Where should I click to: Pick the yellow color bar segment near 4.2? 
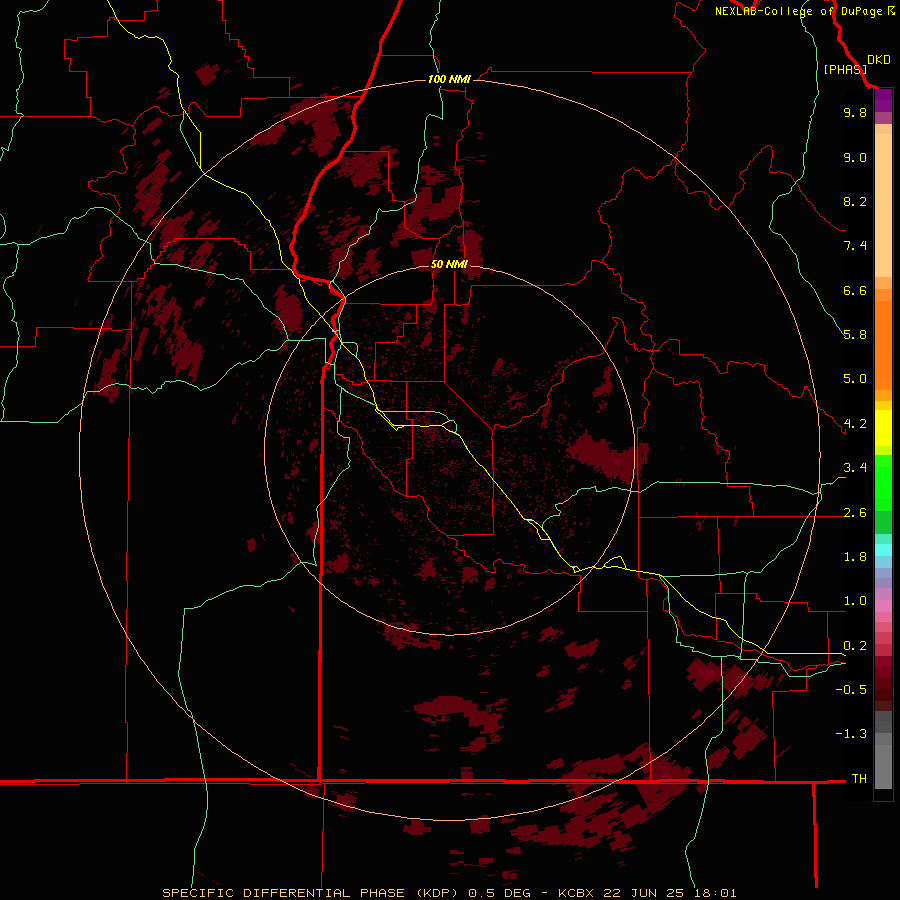883,428
